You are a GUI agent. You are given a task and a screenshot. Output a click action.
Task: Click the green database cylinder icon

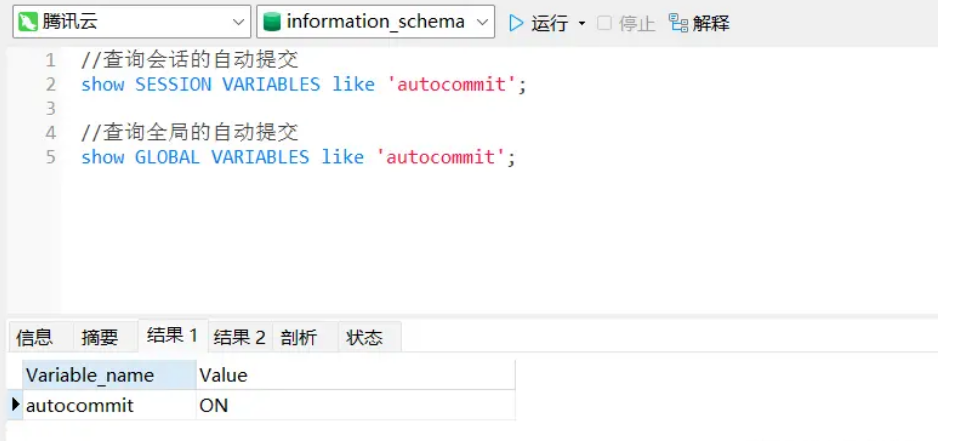pyautogui.click(x=271, y=22)
